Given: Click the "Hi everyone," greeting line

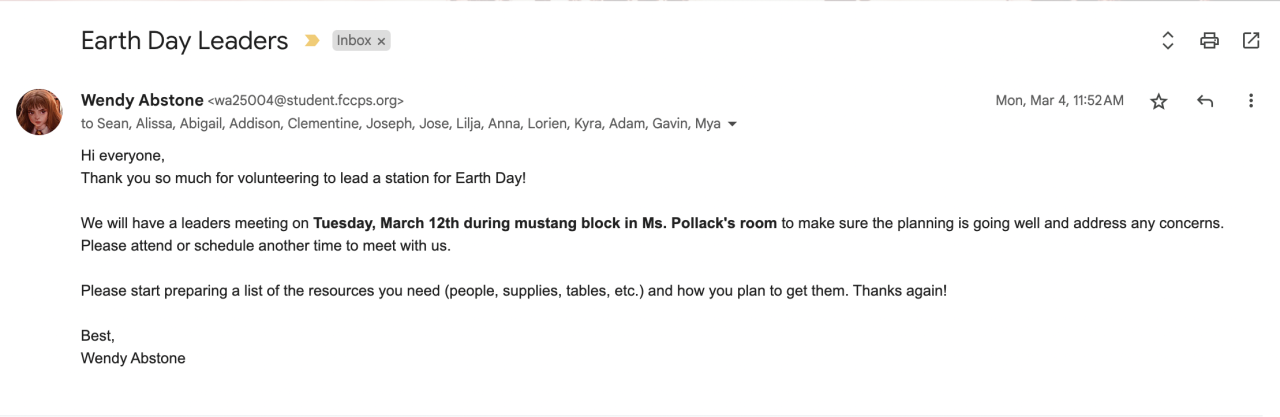Looking at the screenshot, I should [123, 156].
